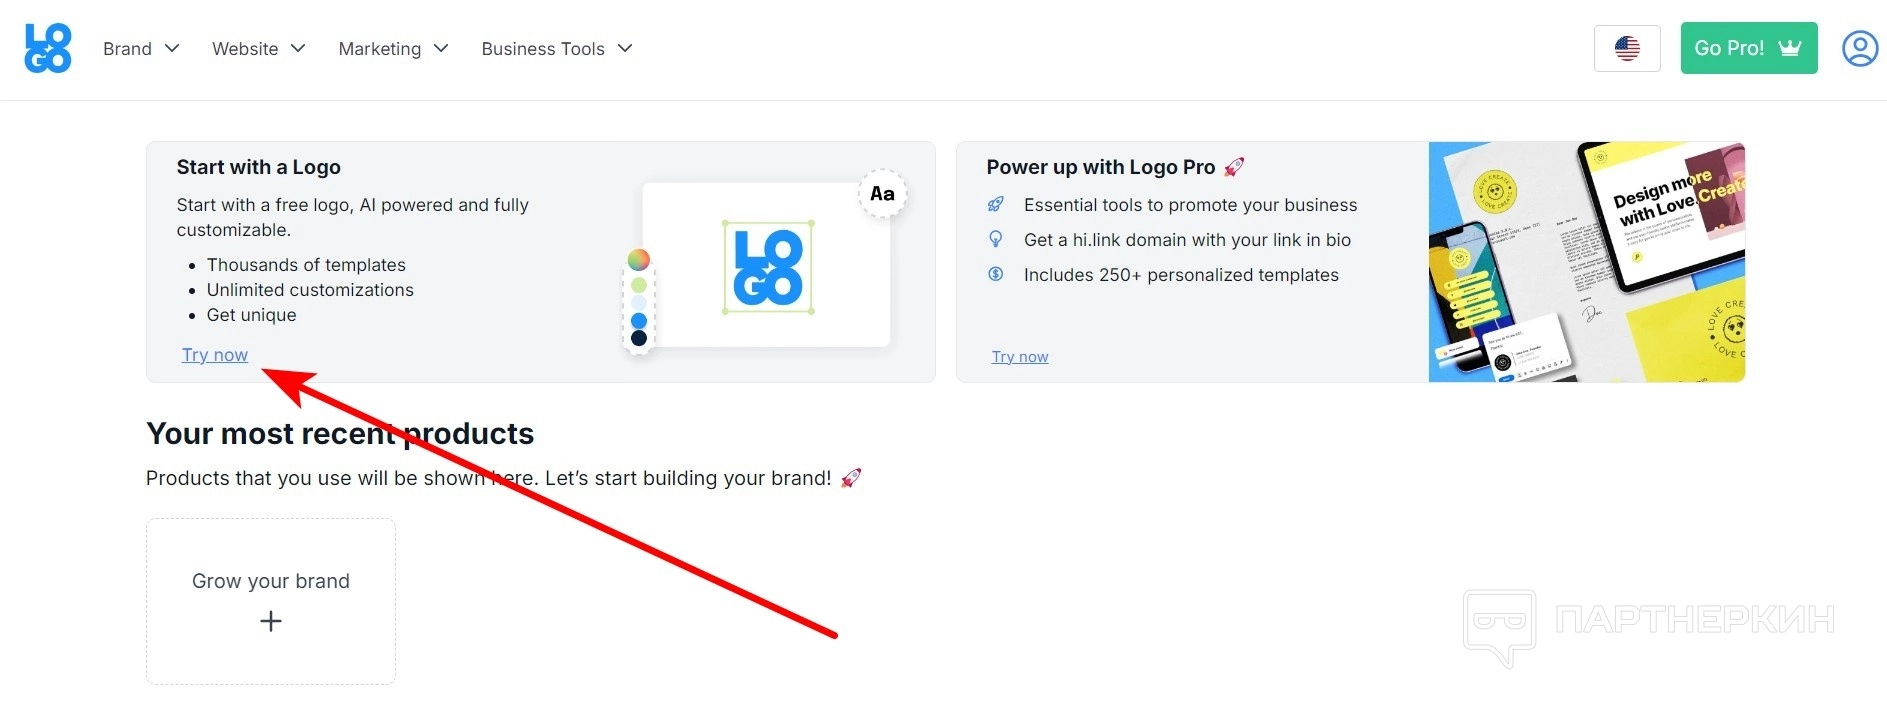Open the Business Tools menu

pyautogui.click(x=557, y=48)
